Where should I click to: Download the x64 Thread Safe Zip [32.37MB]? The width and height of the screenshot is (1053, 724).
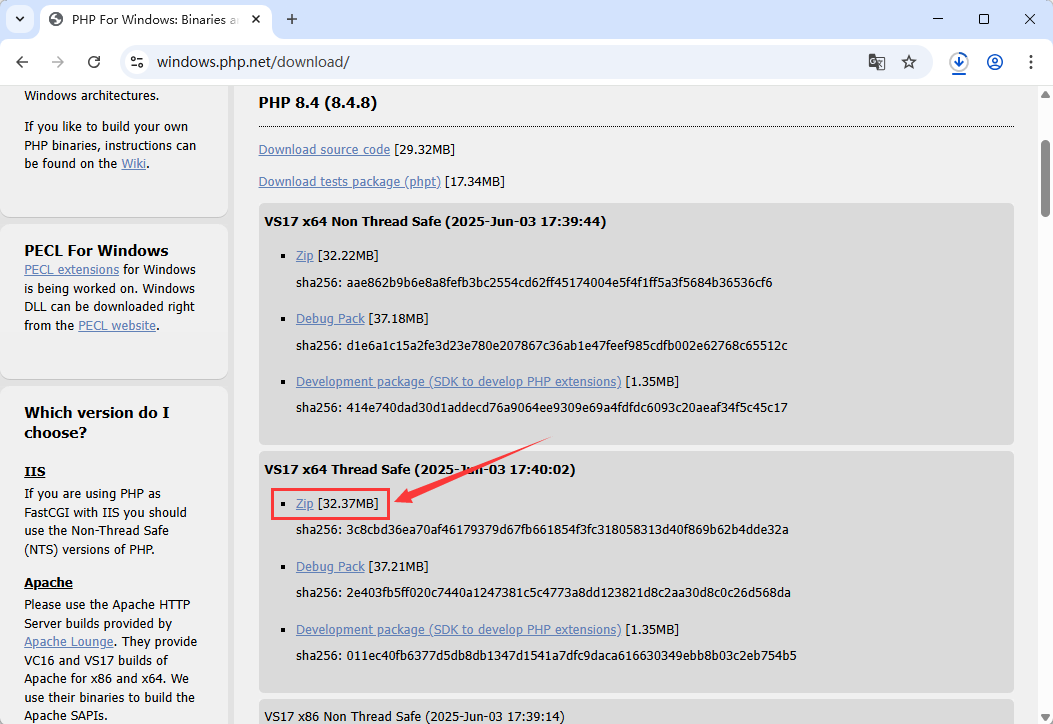click(305, 504)
